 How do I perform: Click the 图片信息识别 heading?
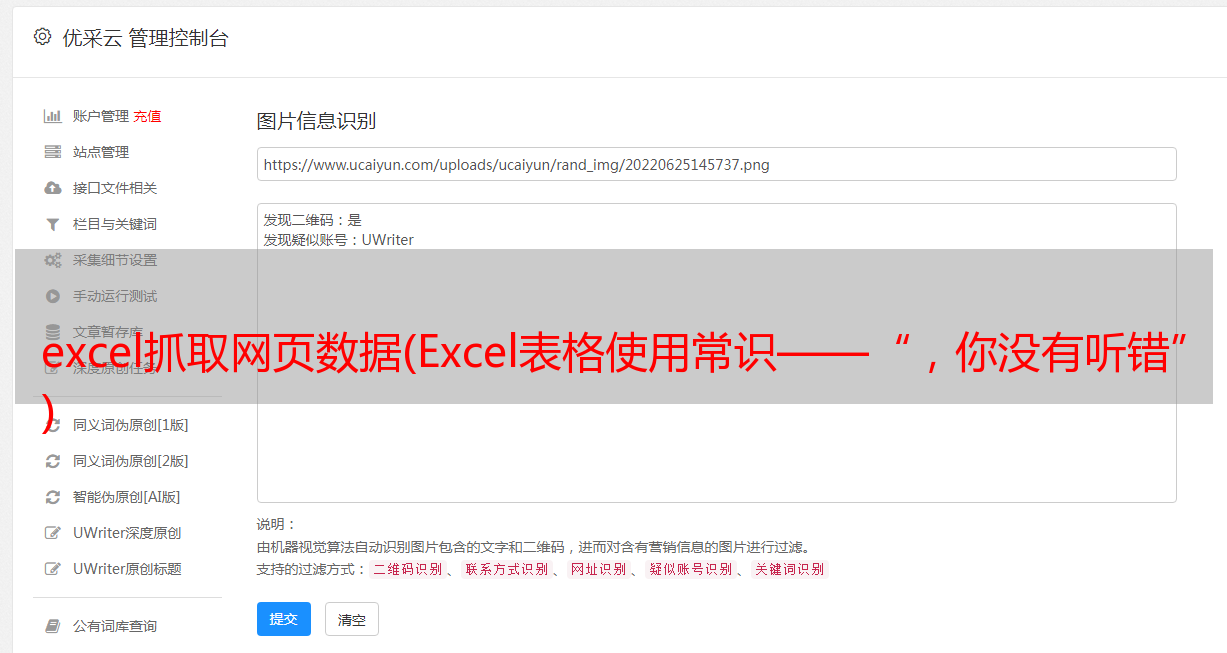click(316, 121)
